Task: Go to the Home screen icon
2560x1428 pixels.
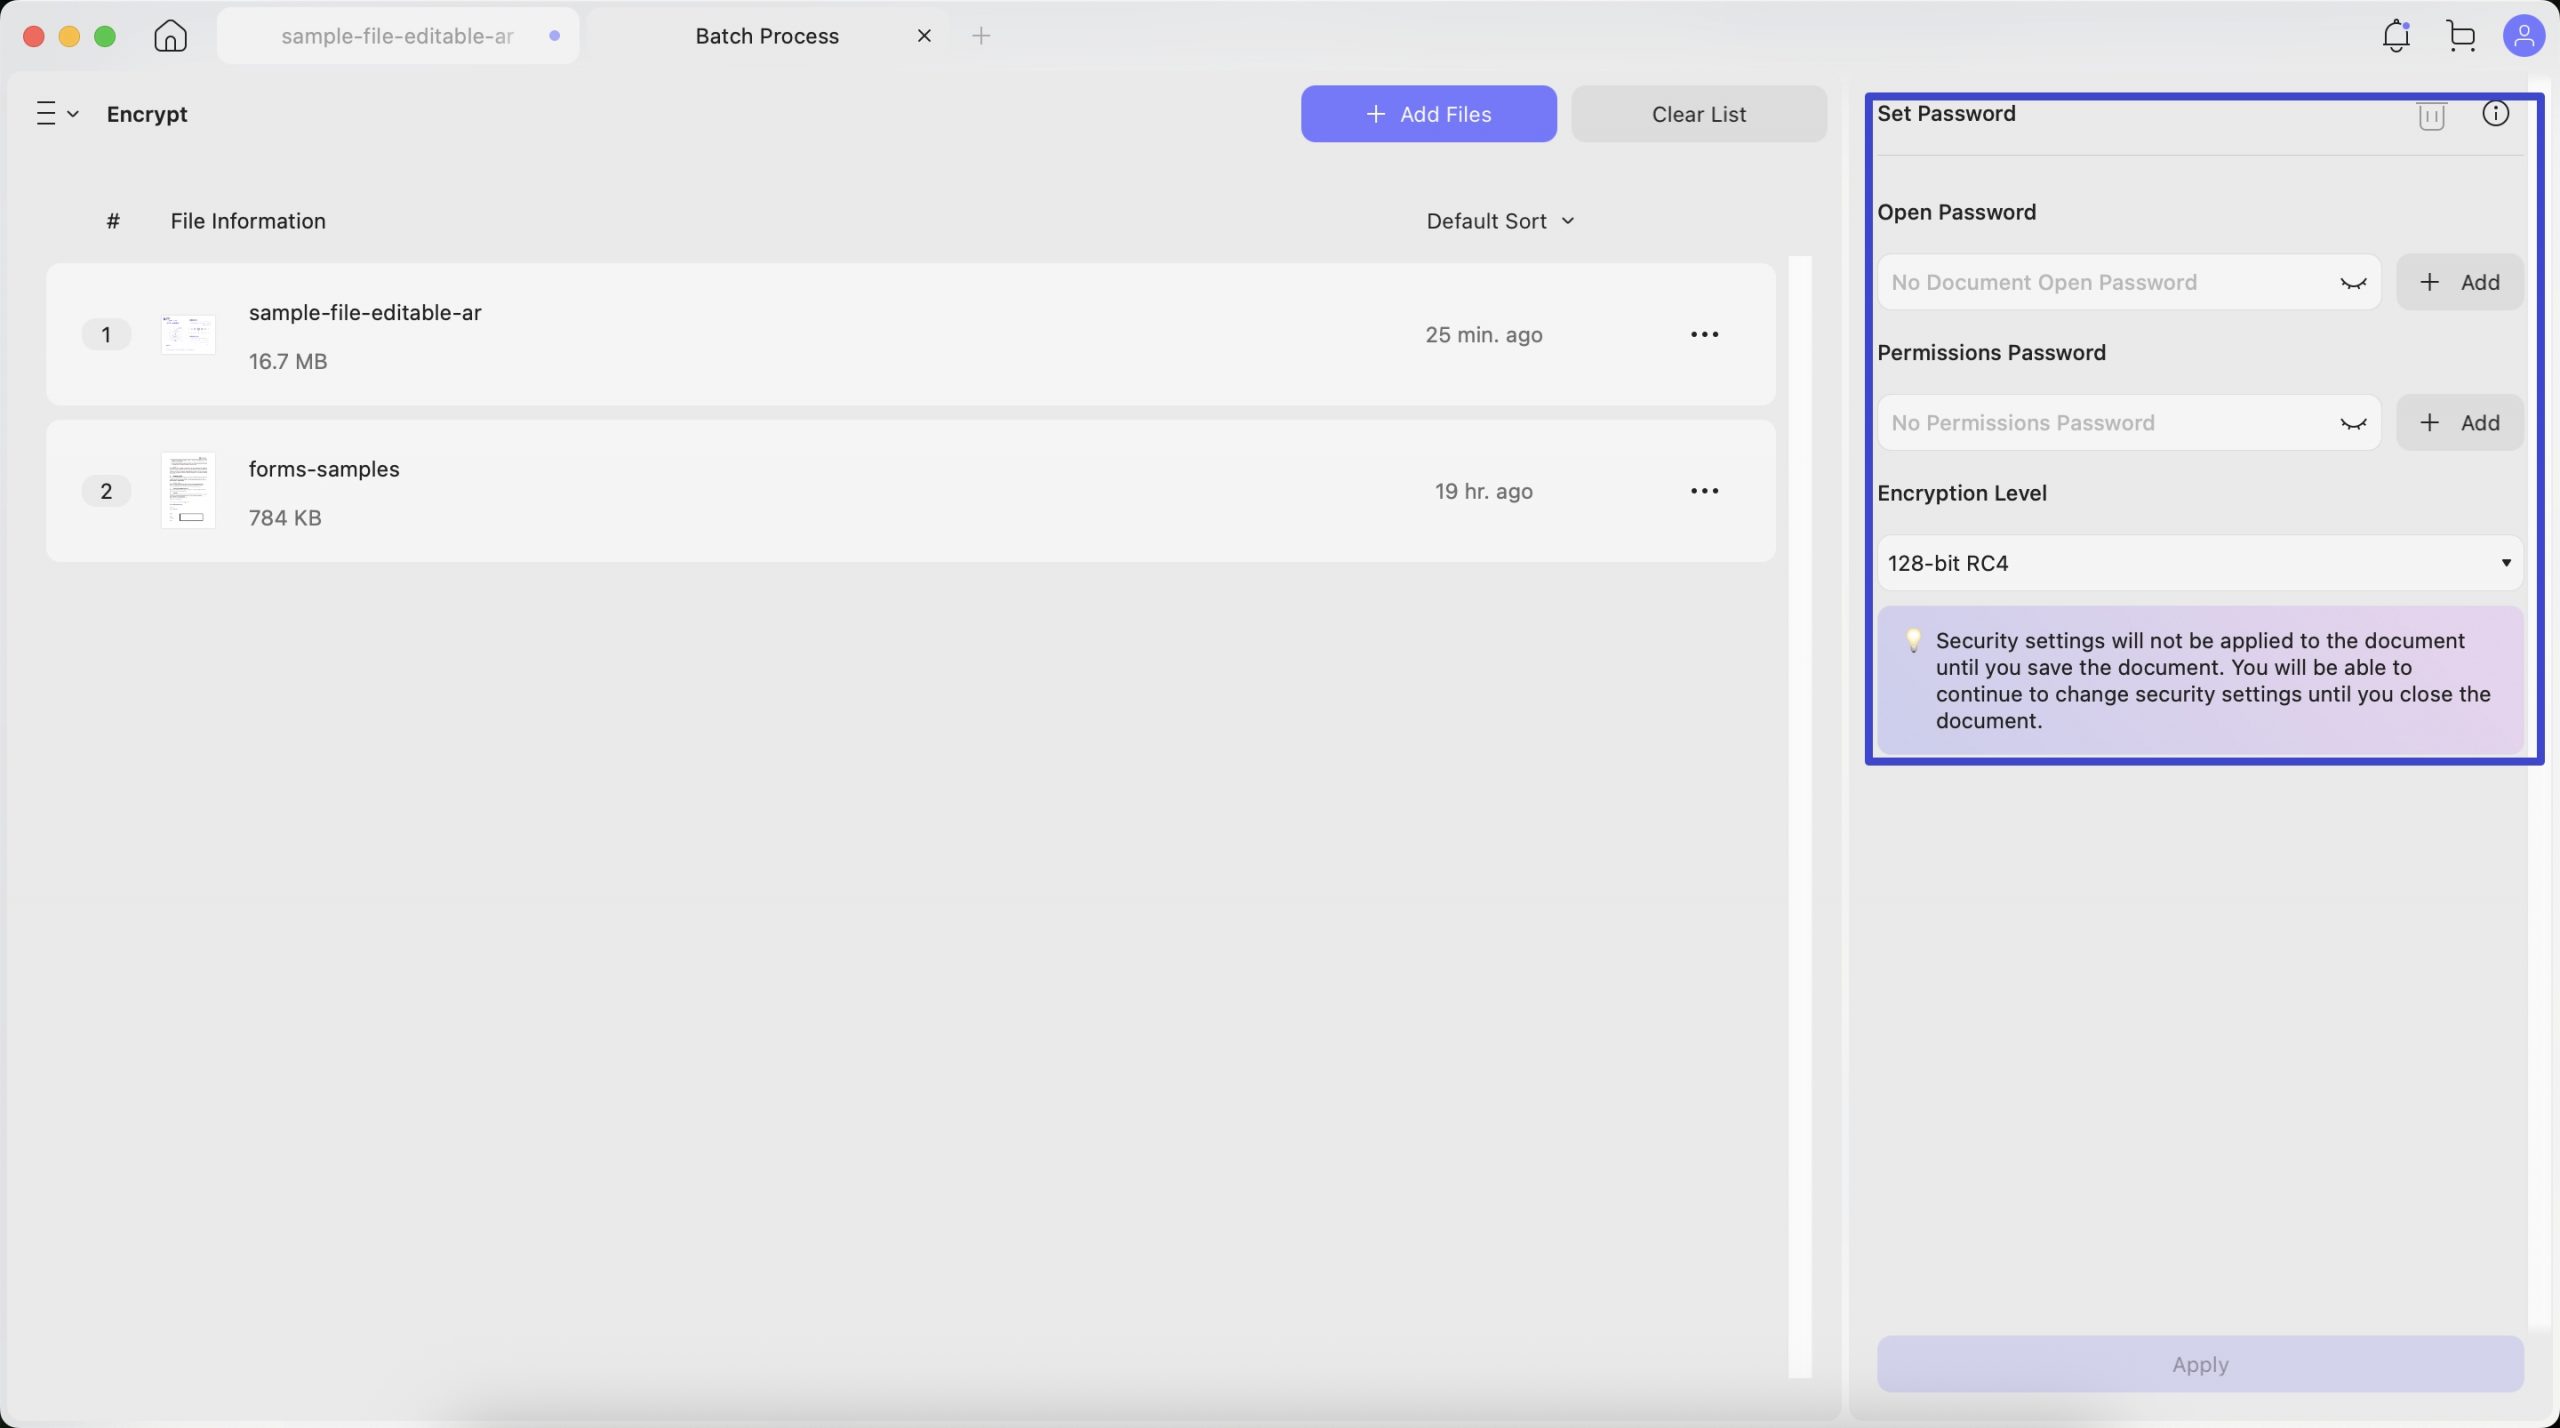Action: point(171,36)
